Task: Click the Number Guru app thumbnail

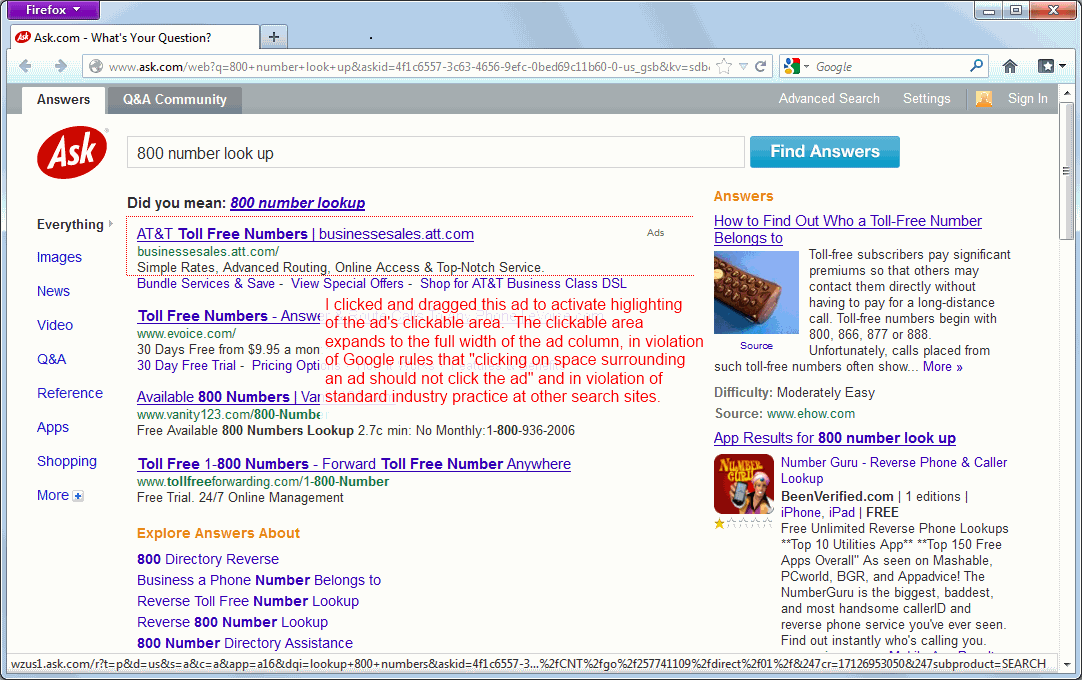Action: [744, 484]
